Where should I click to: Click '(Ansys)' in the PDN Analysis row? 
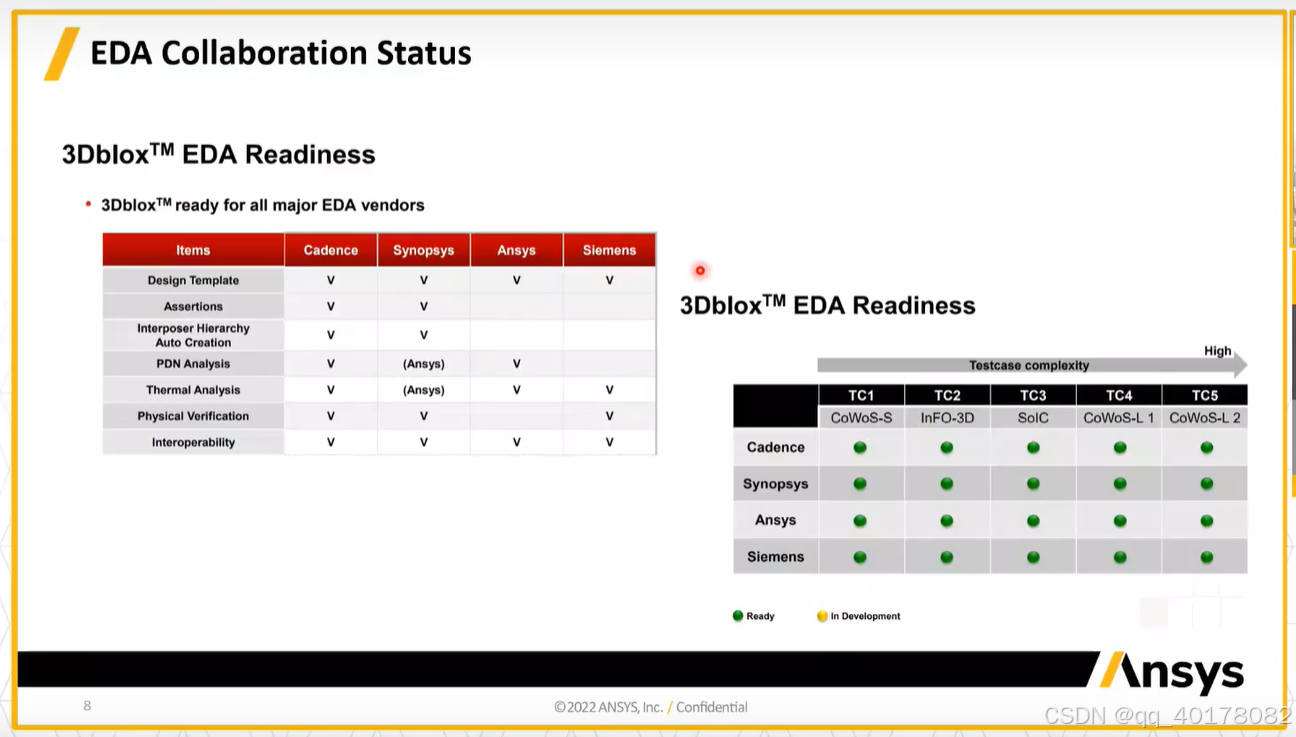(424, 364)
